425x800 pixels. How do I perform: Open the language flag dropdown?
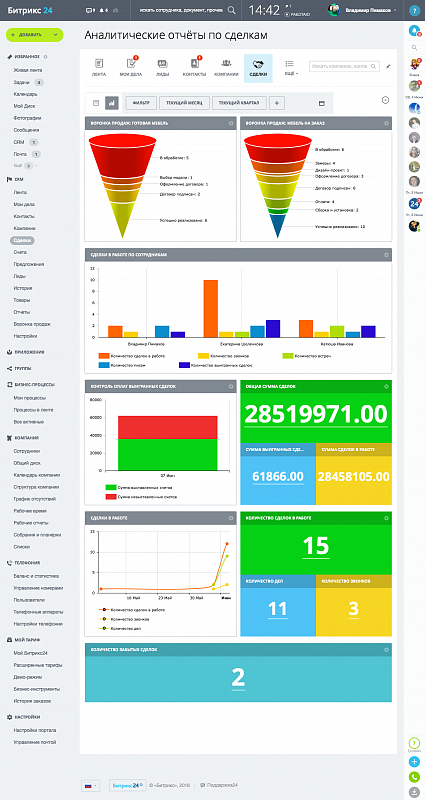point(91,785)
